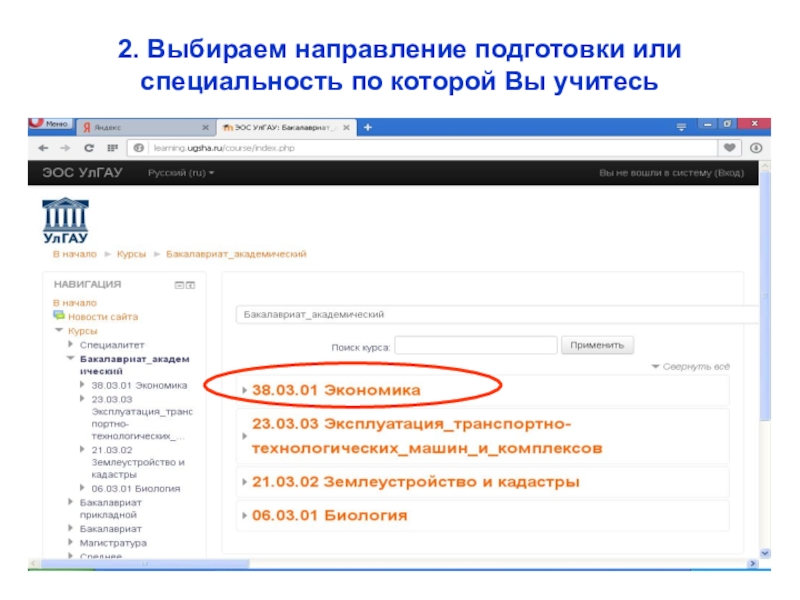Open a new browser tab with plus
The height and width of the screenshot is (600, 800).
tap(368, 128)
